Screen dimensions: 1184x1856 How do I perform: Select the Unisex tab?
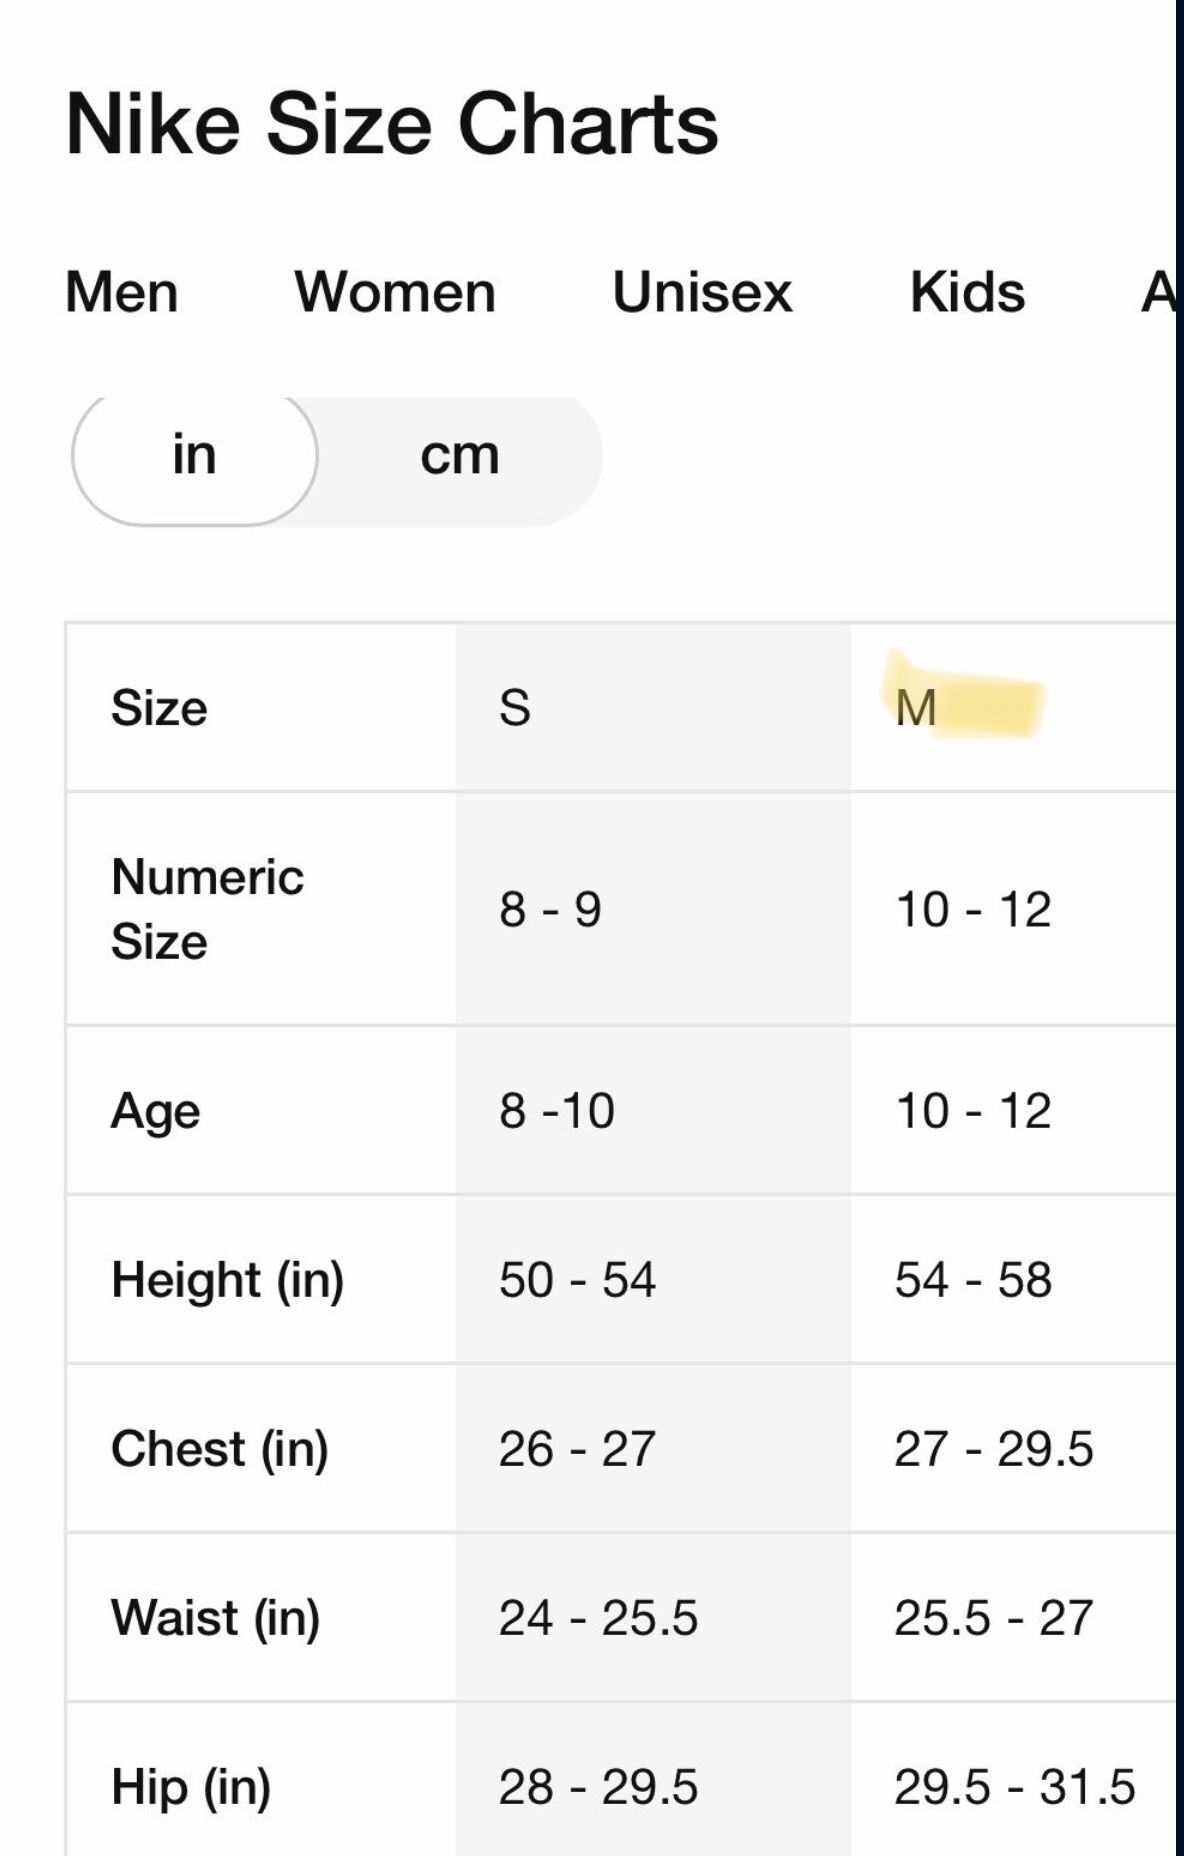pos(702,292)
